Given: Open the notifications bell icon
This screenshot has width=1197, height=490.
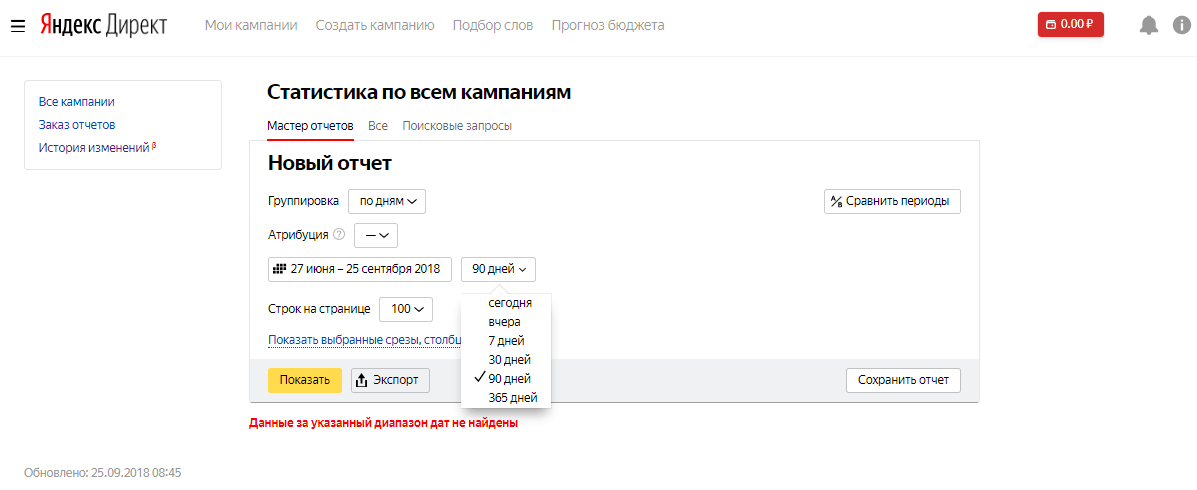Looking at the screenshot, I should point(1148,25).
